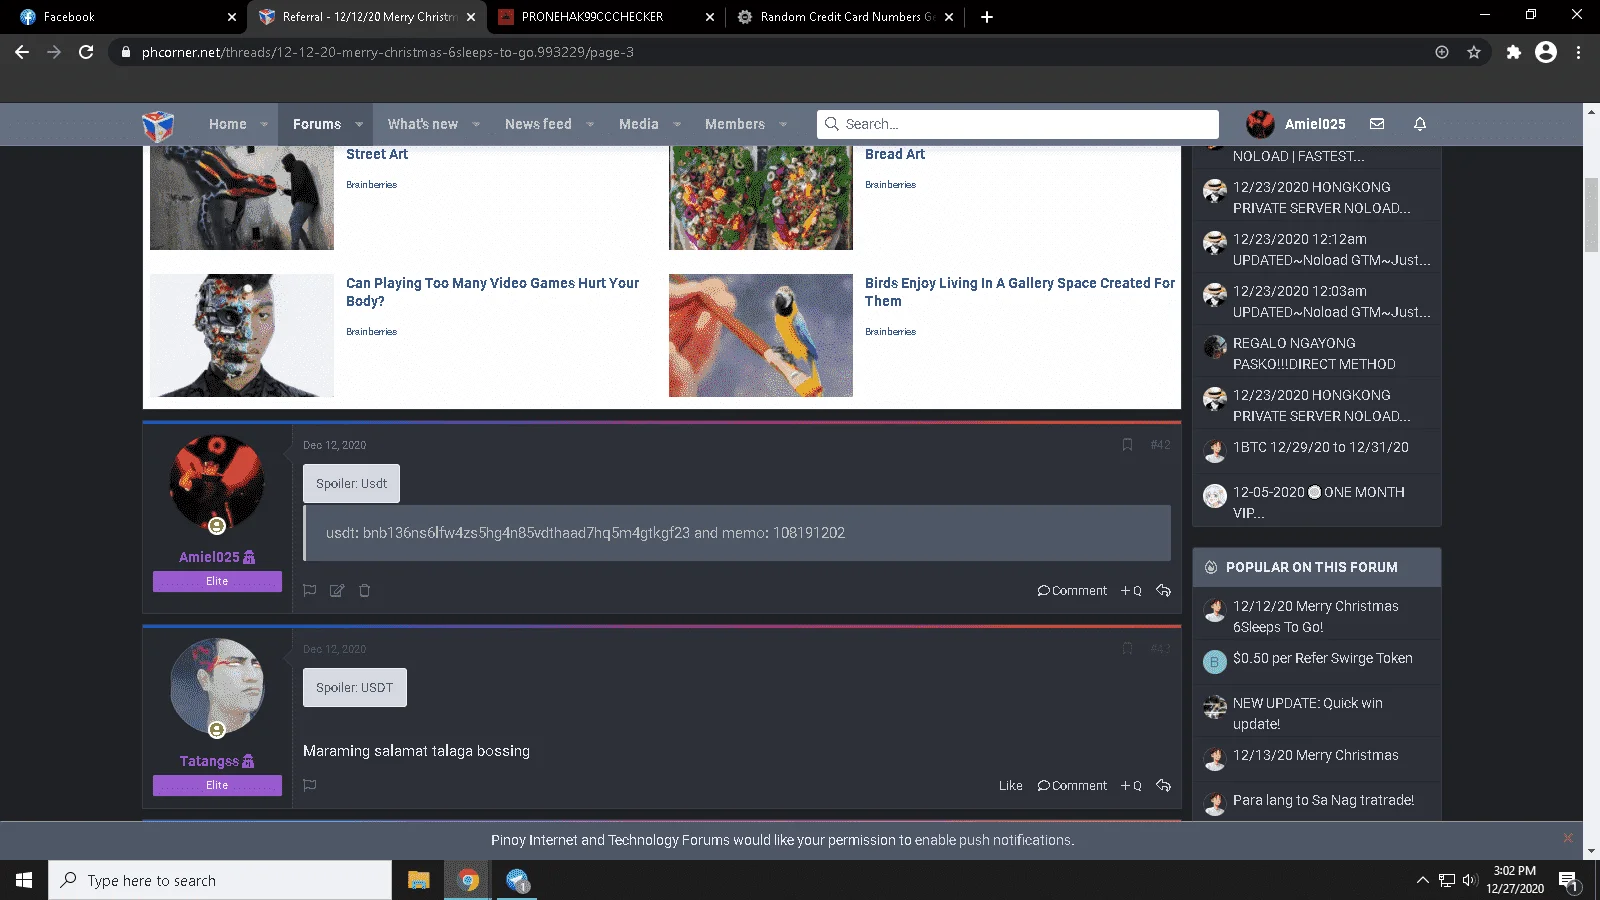
Task: Expand the What's new menu arrow
Action: 476,125
